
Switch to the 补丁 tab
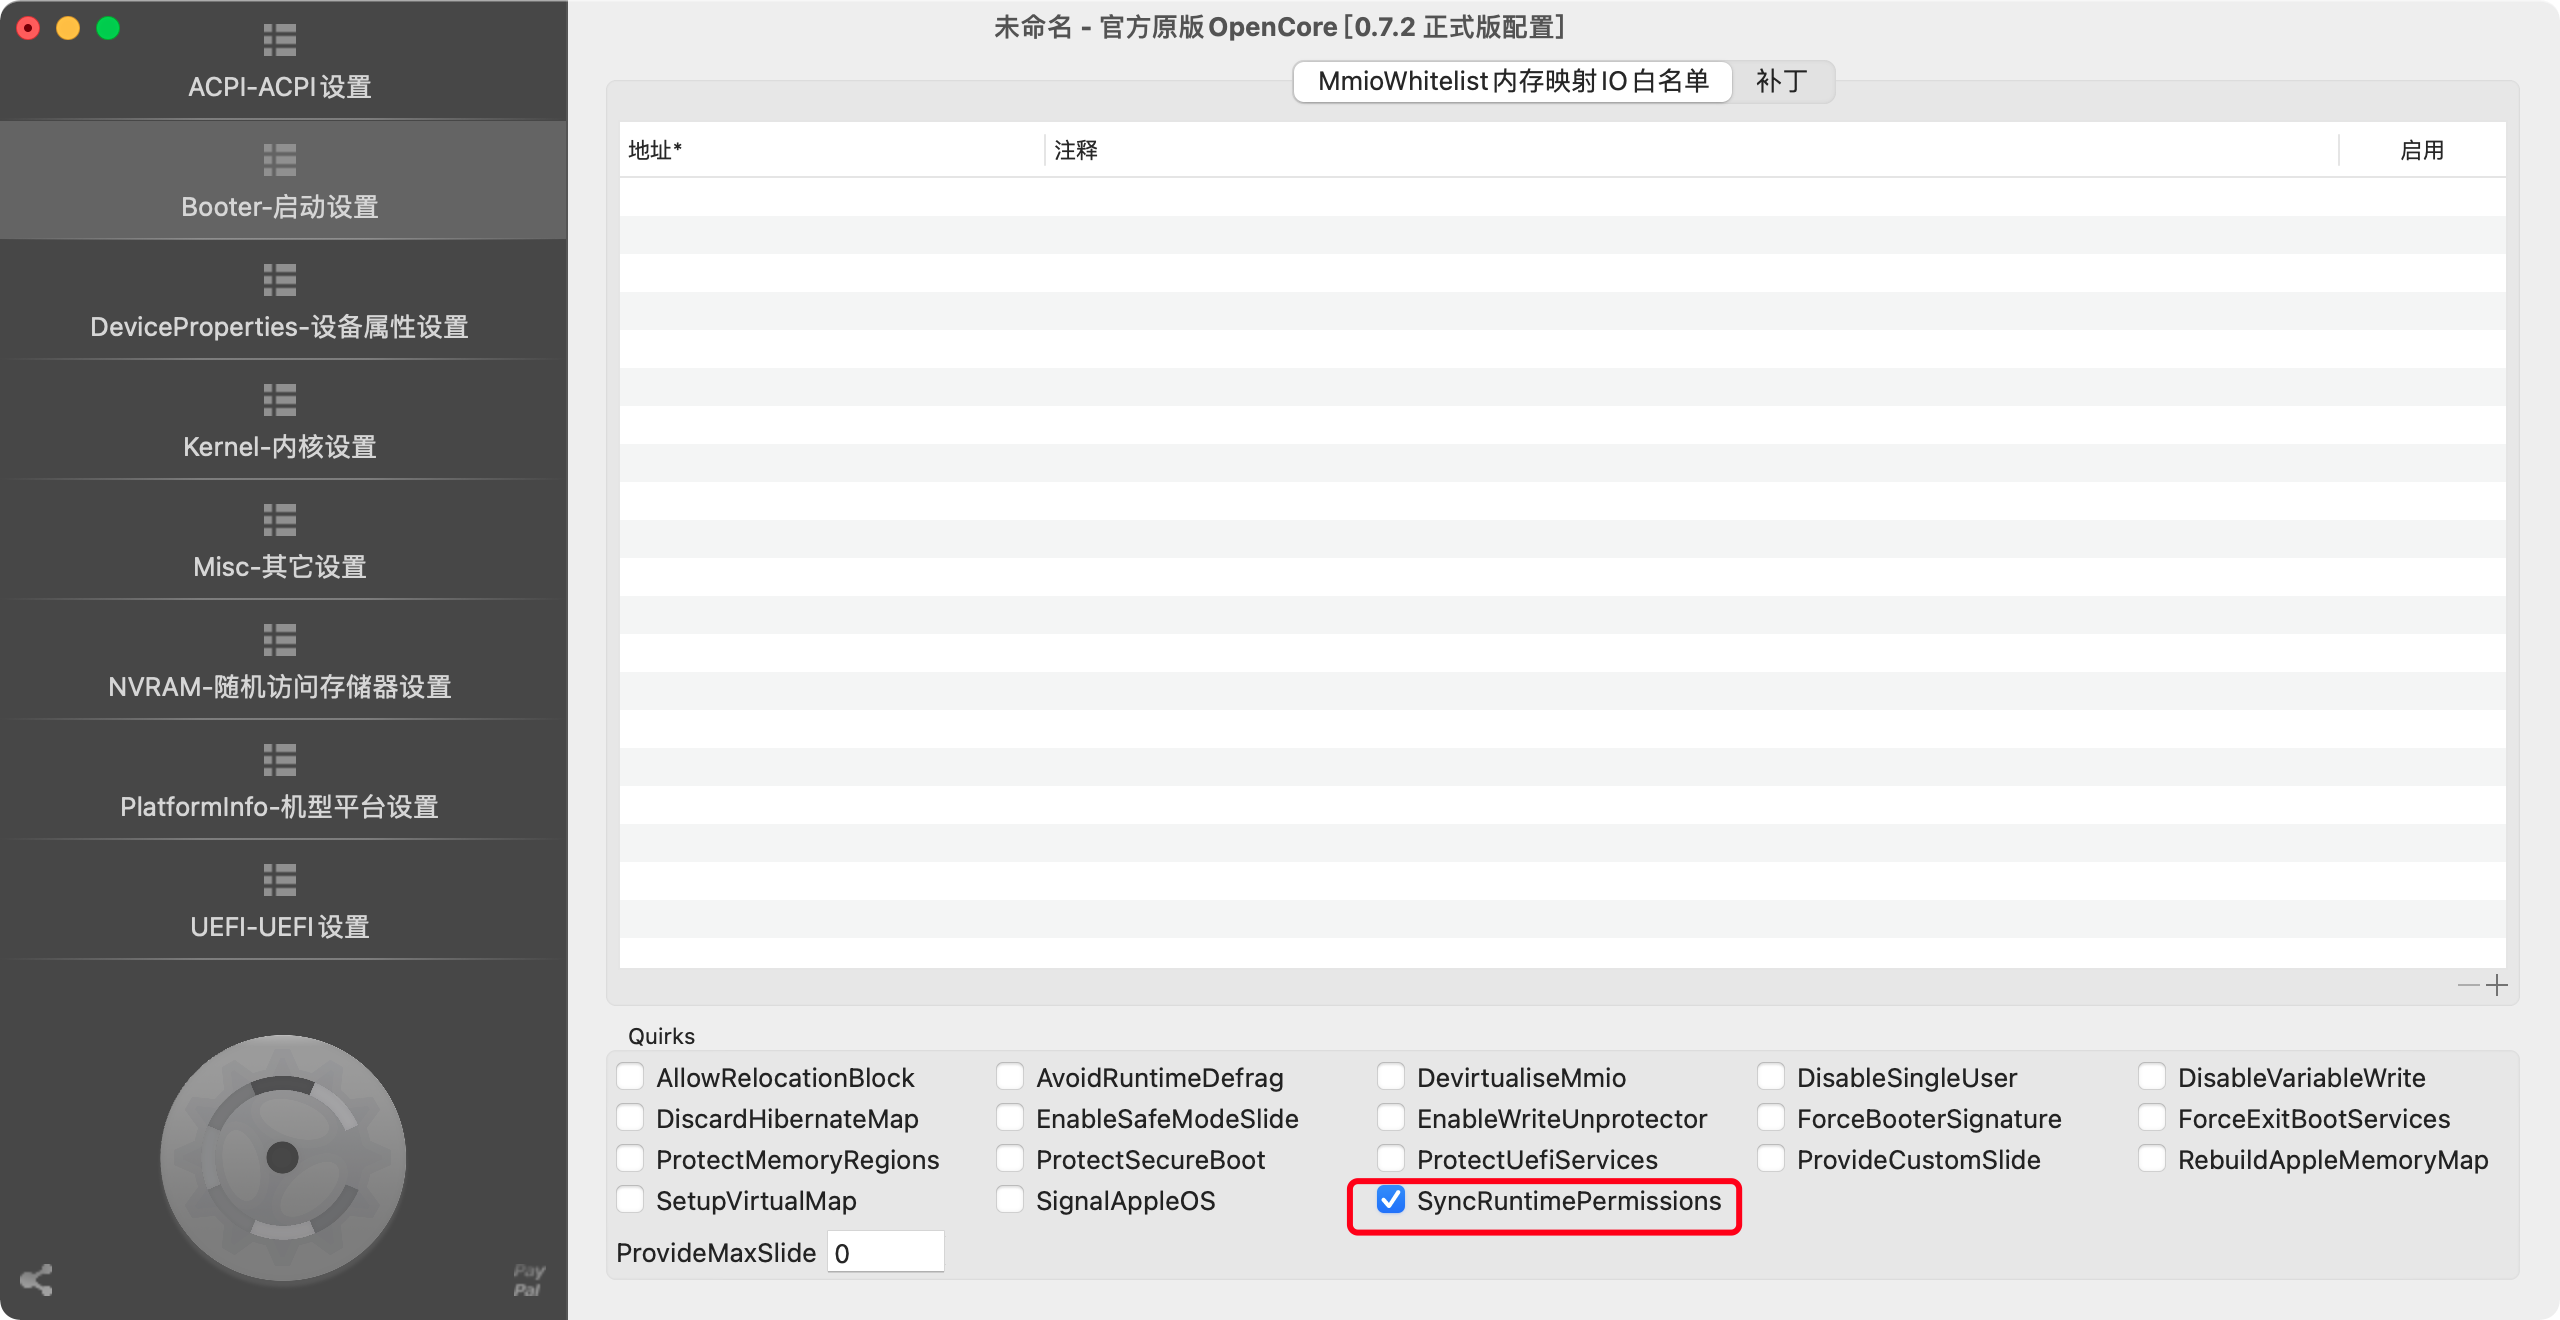1781,81
